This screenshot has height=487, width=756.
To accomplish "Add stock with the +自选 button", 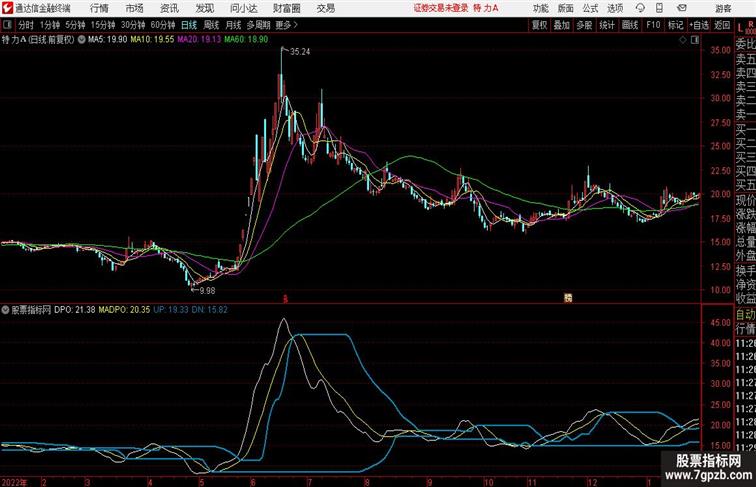I will 699,25.
